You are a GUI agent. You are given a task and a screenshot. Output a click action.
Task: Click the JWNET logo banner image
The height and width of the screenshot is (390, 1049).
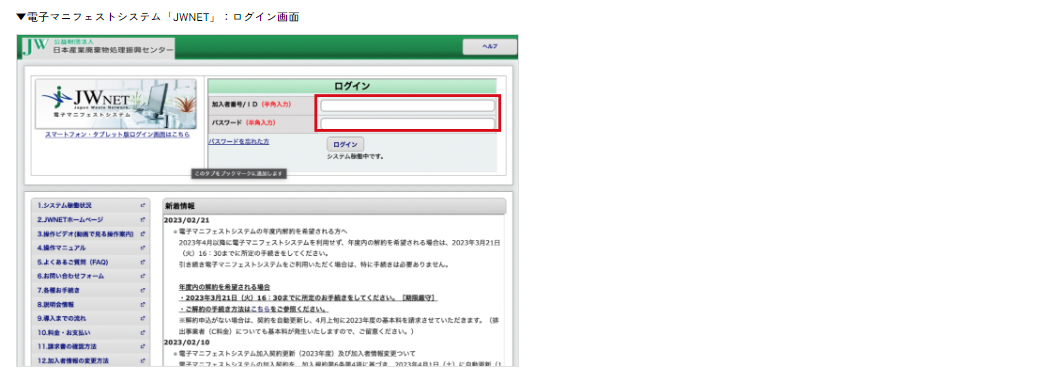116,103
